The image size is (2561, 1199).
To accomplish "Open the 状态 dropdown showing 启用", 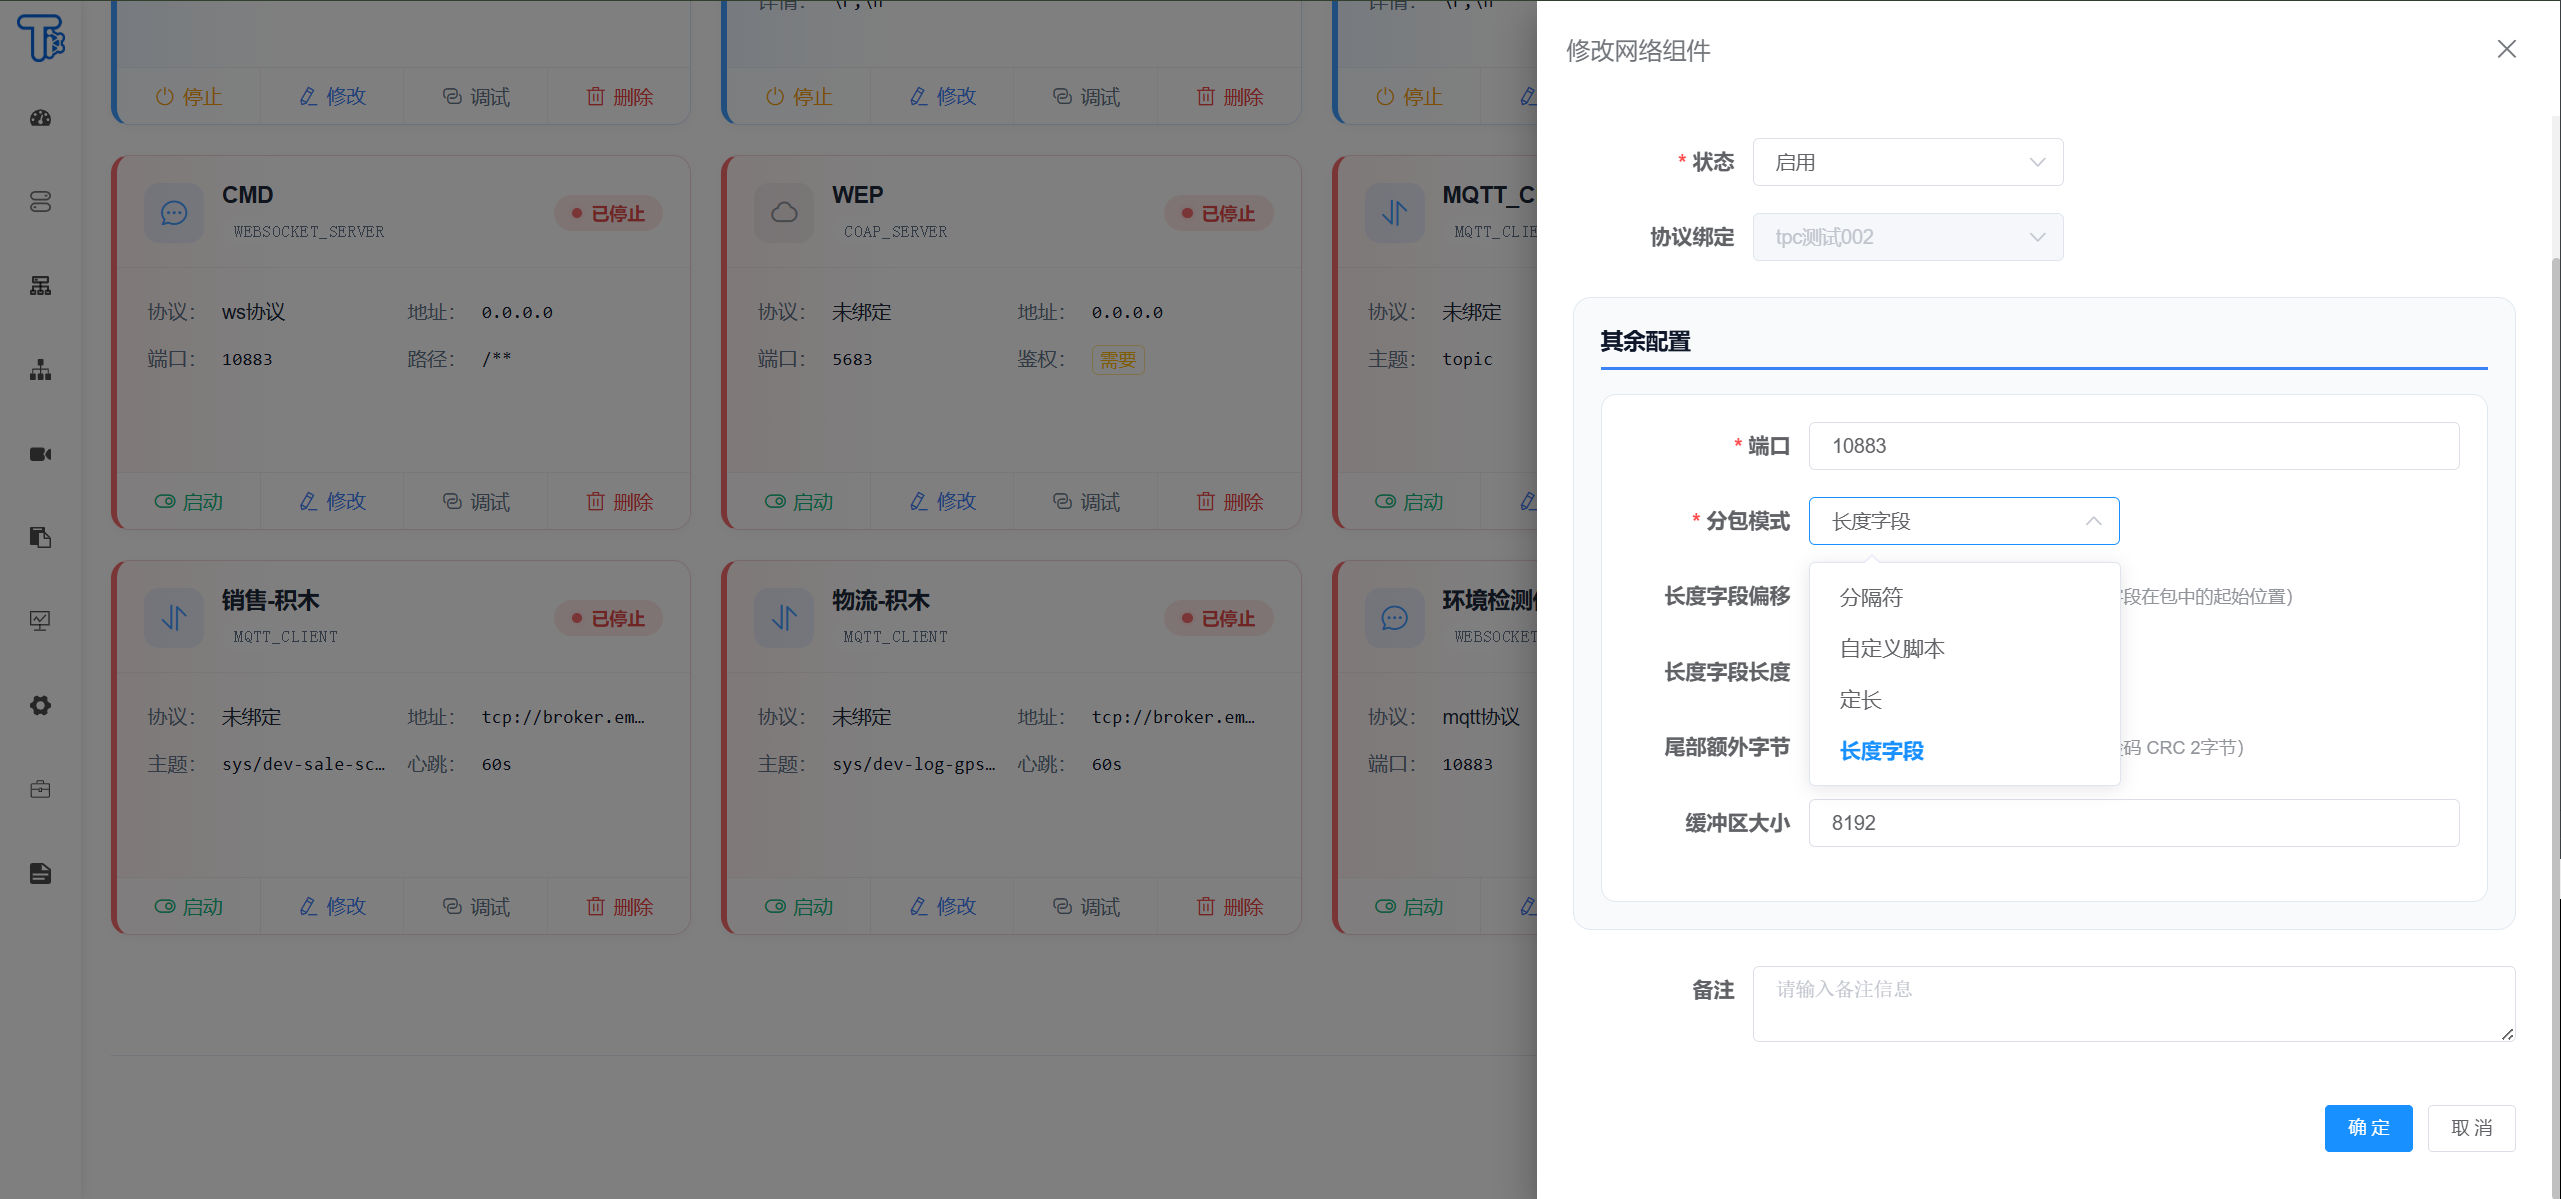I will 1907,162.
